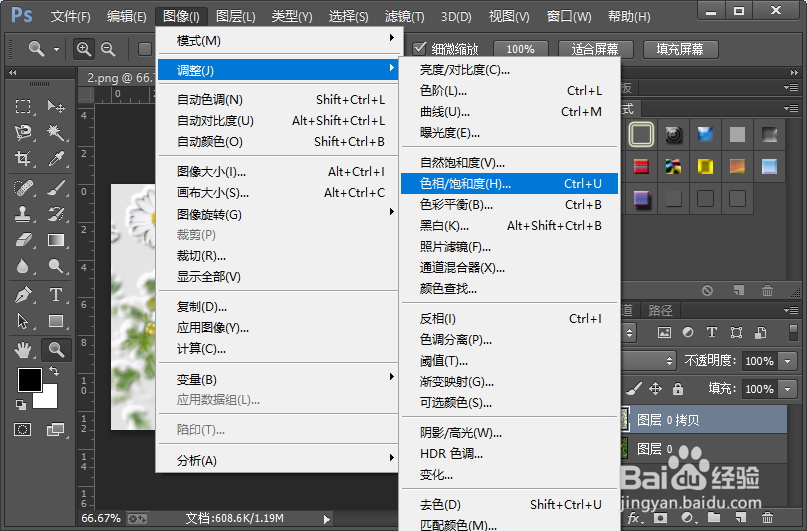The height and width of the screenshot is (531, 807).
Task: Open Zoom tool preset picker arrow
Action: tap(56, 49)
